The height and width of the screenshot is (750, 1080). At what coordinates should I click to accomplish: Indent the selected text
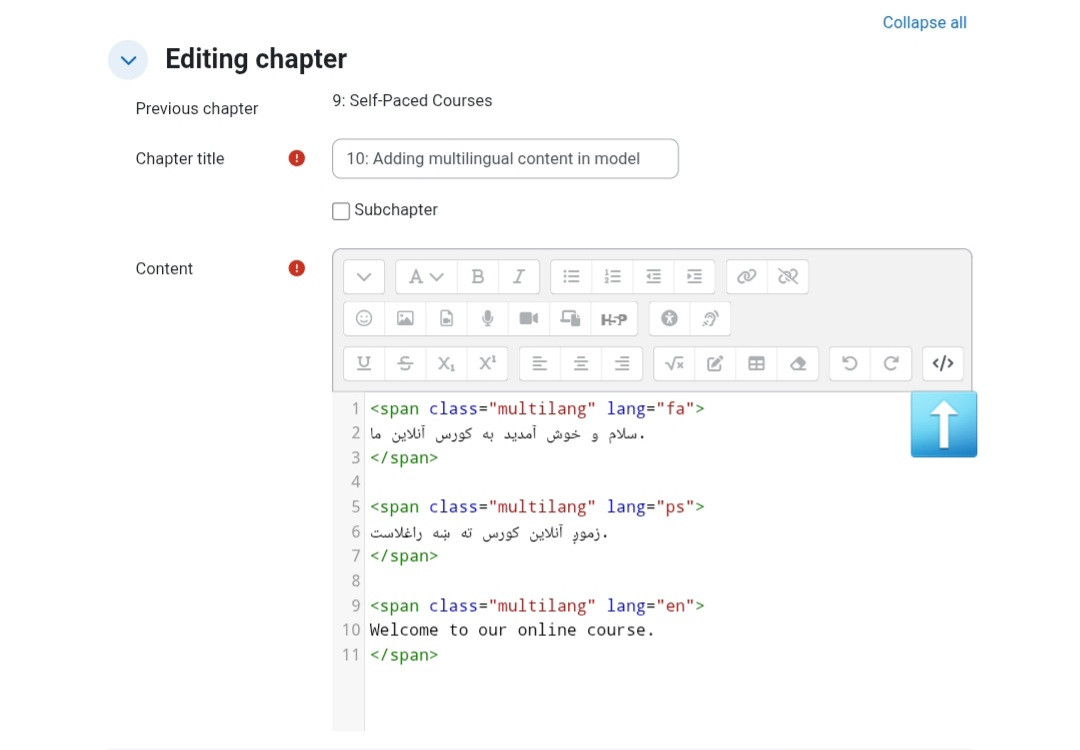(694, 277)
